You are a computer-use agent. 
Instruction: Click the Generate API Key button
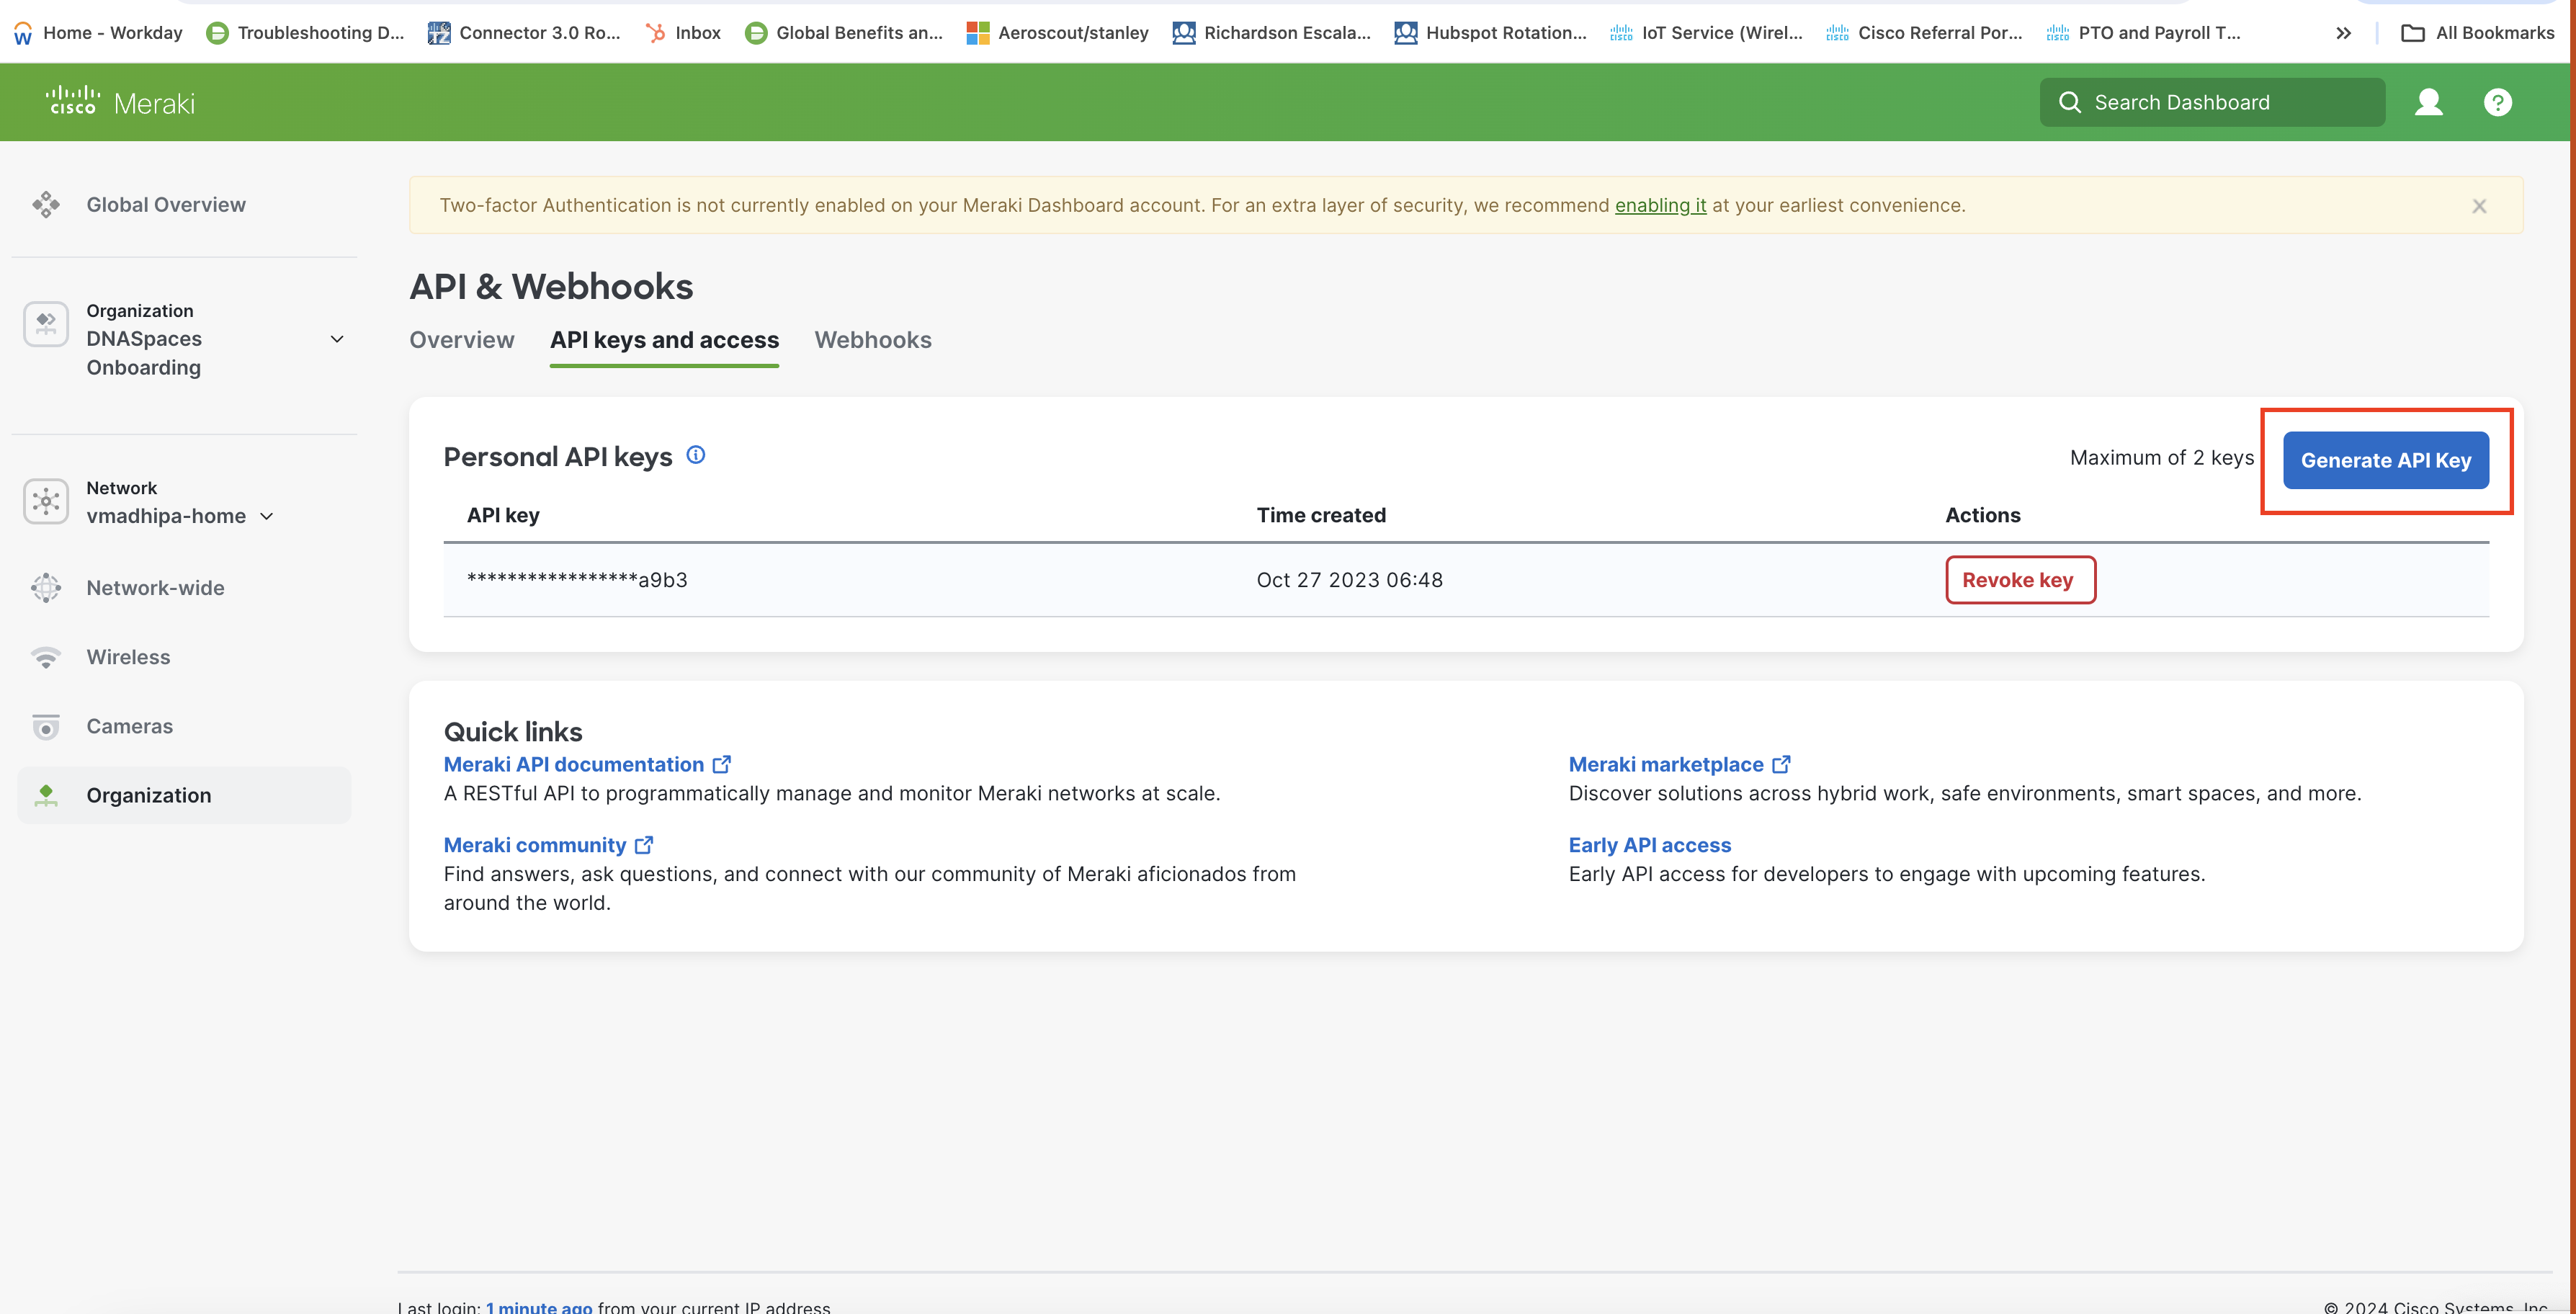coord(2385,460)
